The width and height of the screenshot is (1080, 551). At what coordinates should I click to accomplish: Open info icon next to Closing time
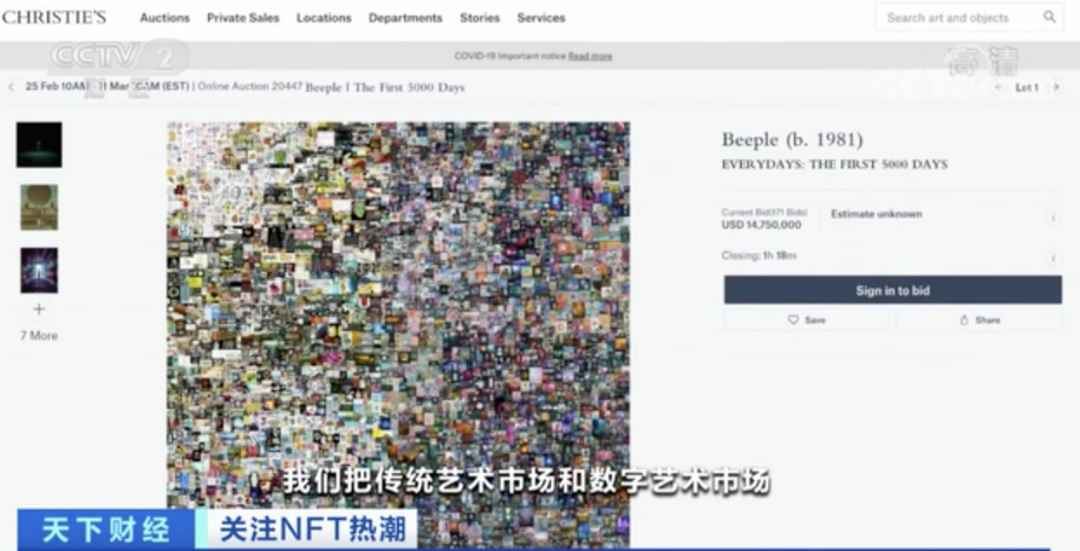coord(1052,258)
